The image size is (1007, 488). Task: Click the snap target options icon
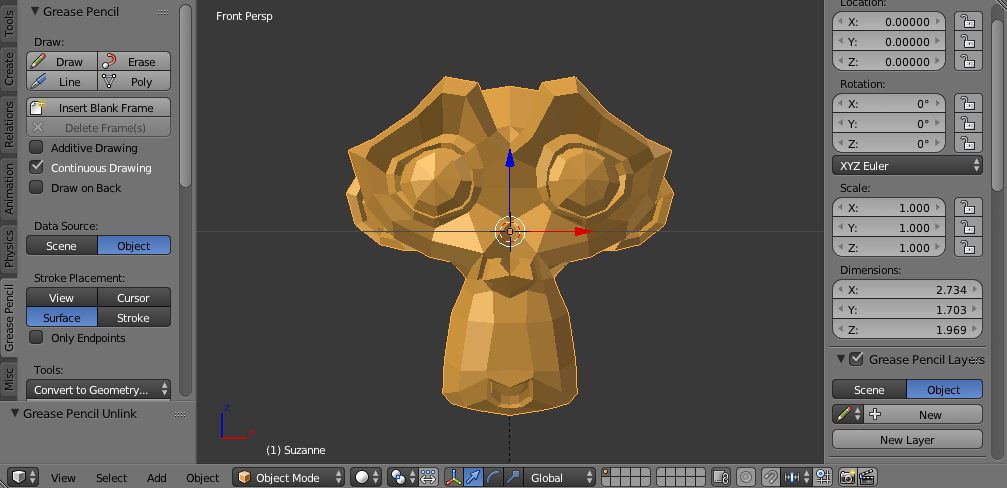(x=823, y=477)
